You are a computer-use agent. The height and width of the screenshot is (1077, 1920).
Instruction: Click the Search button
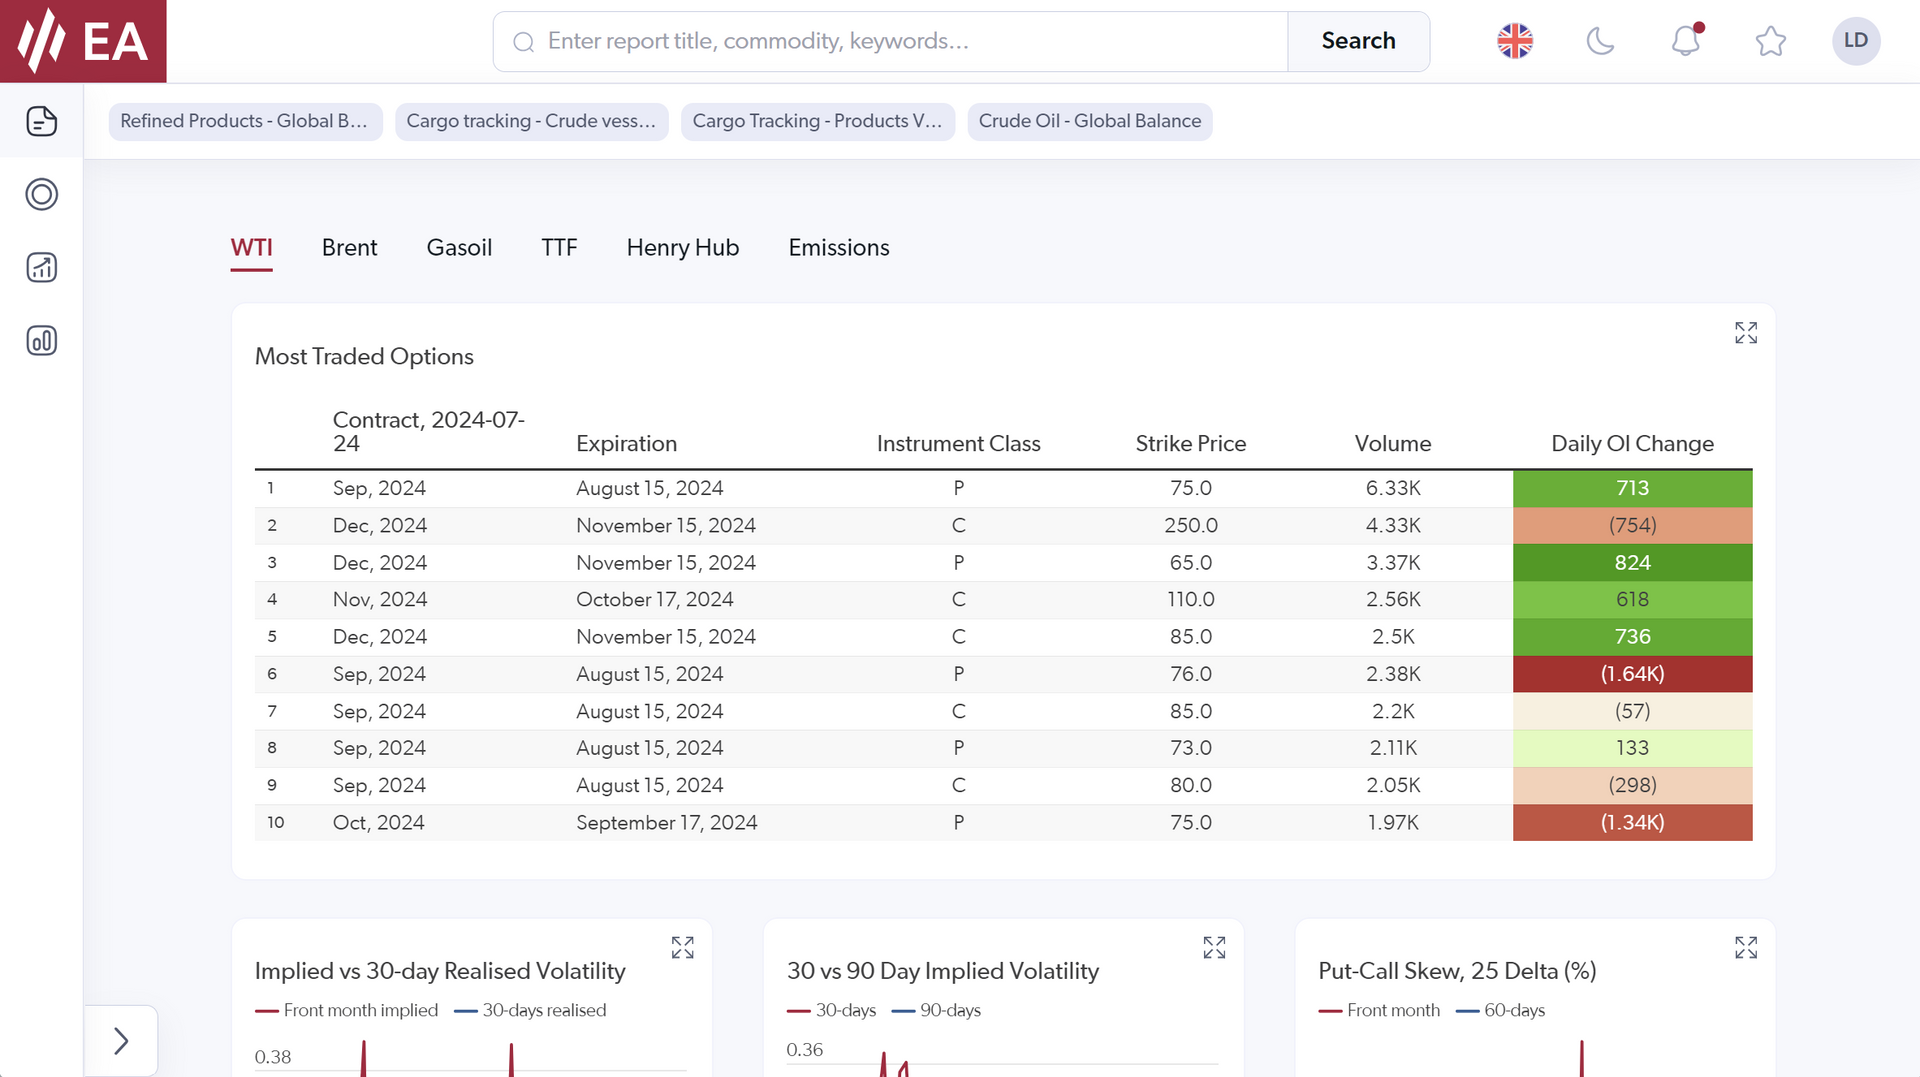[1358, 41]
